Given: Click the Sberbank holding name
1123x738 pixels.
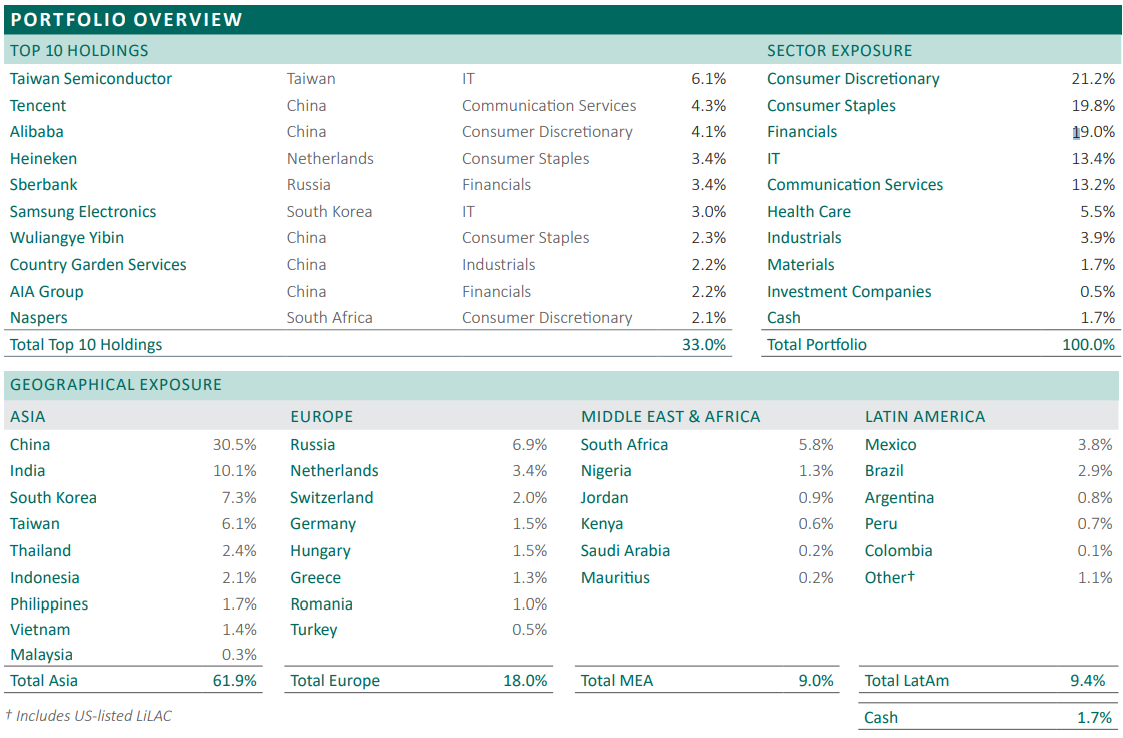Looking at the screenshot, I should coord(44,185).
